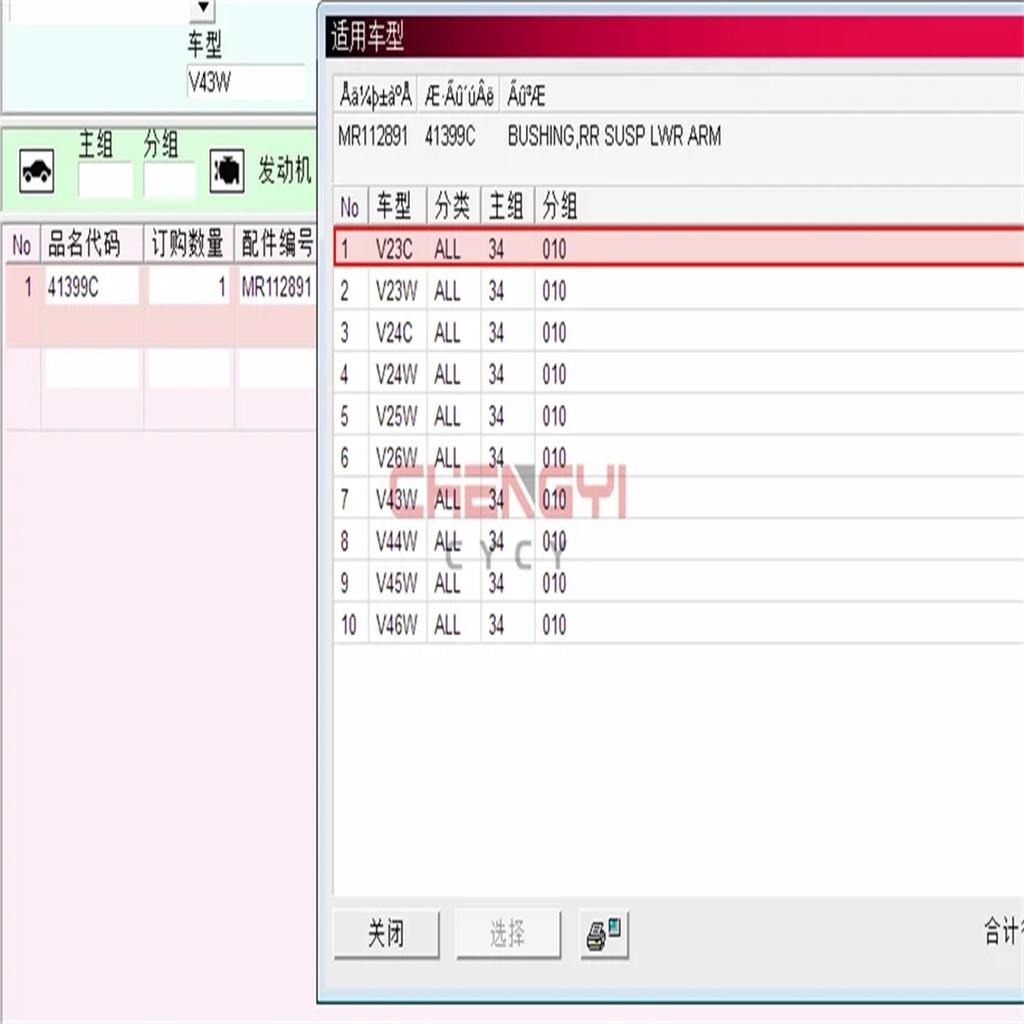1024x1024 pixels.
Task: Click the 选择 button
Action: [508, 934]
